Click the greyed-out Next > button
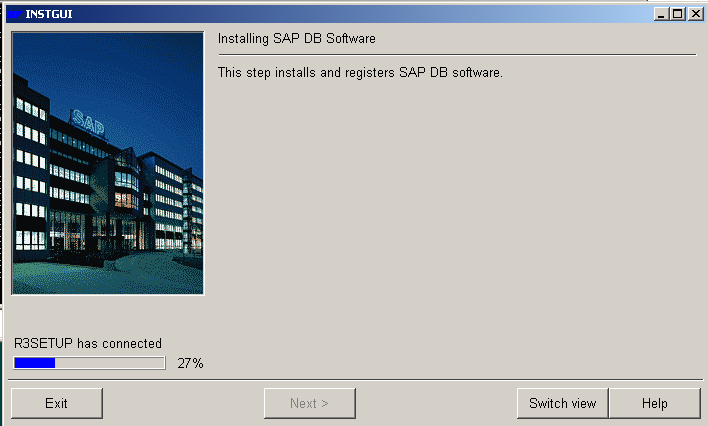Viewport: 708px width, 426px height. (x=310, y=403)
